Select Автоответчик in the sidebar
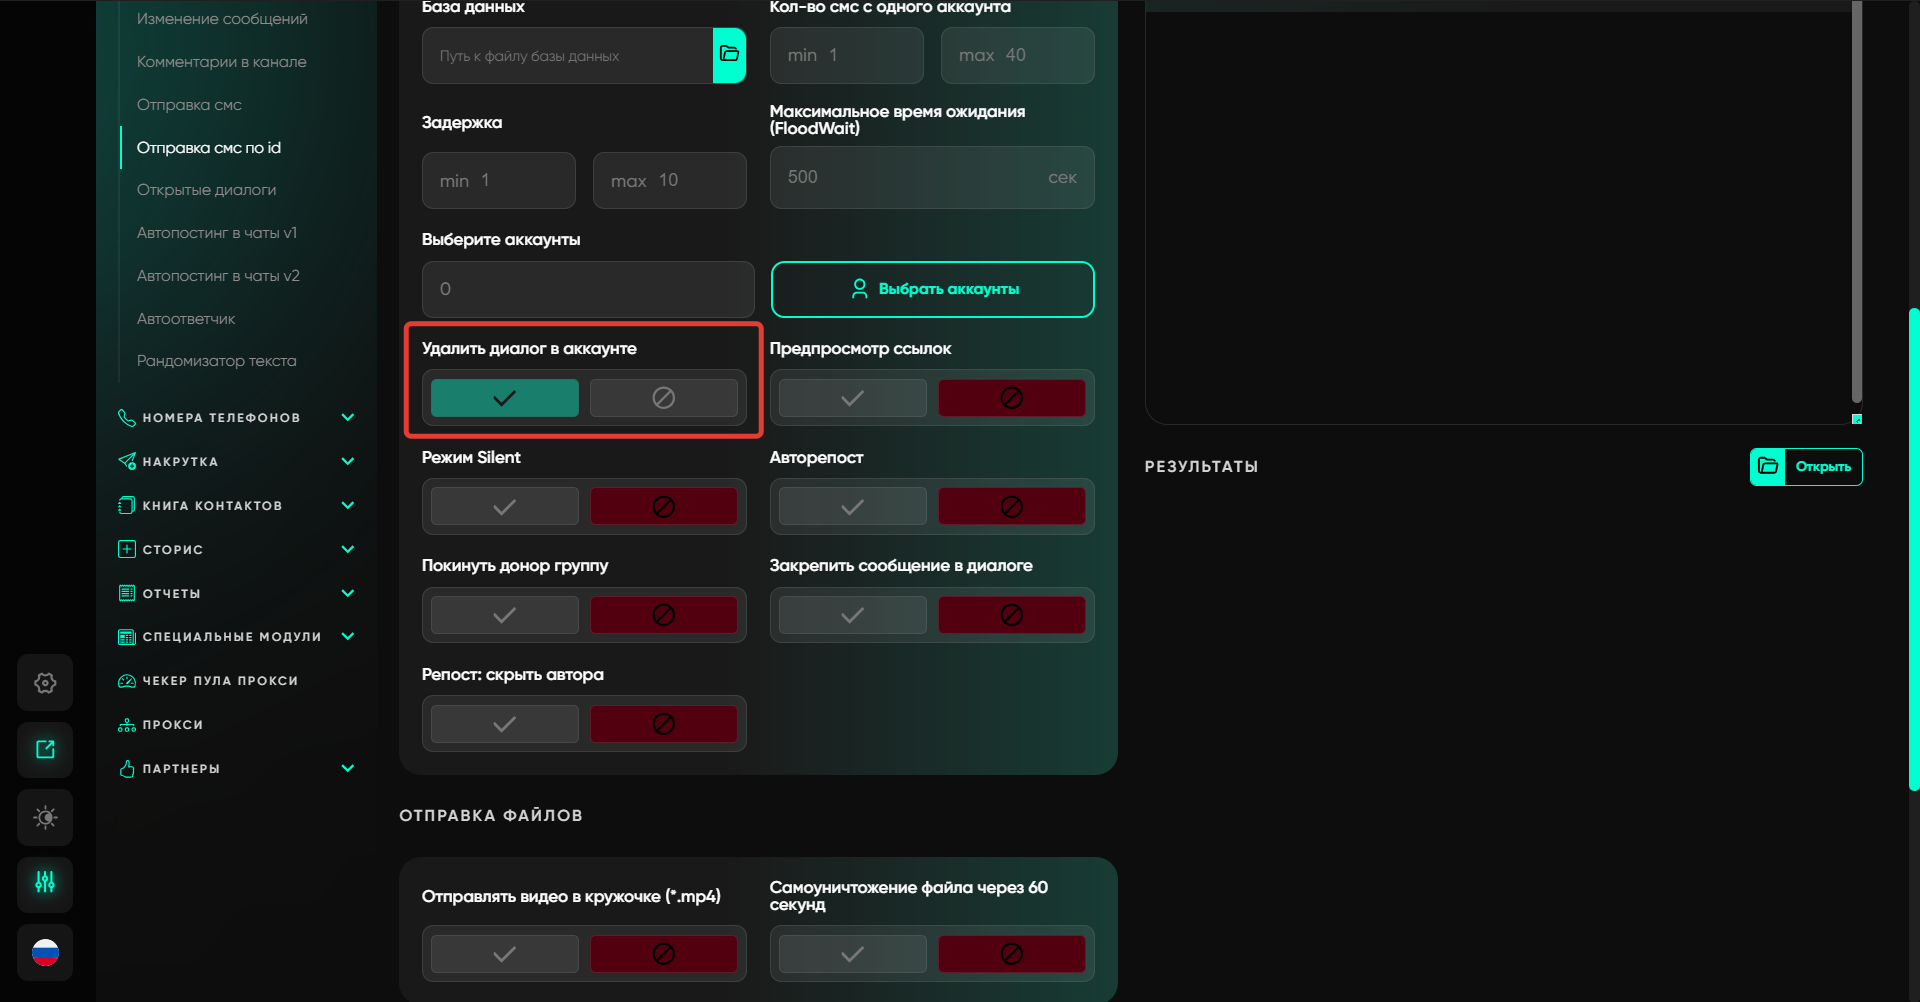 click(x=186, y=319)
